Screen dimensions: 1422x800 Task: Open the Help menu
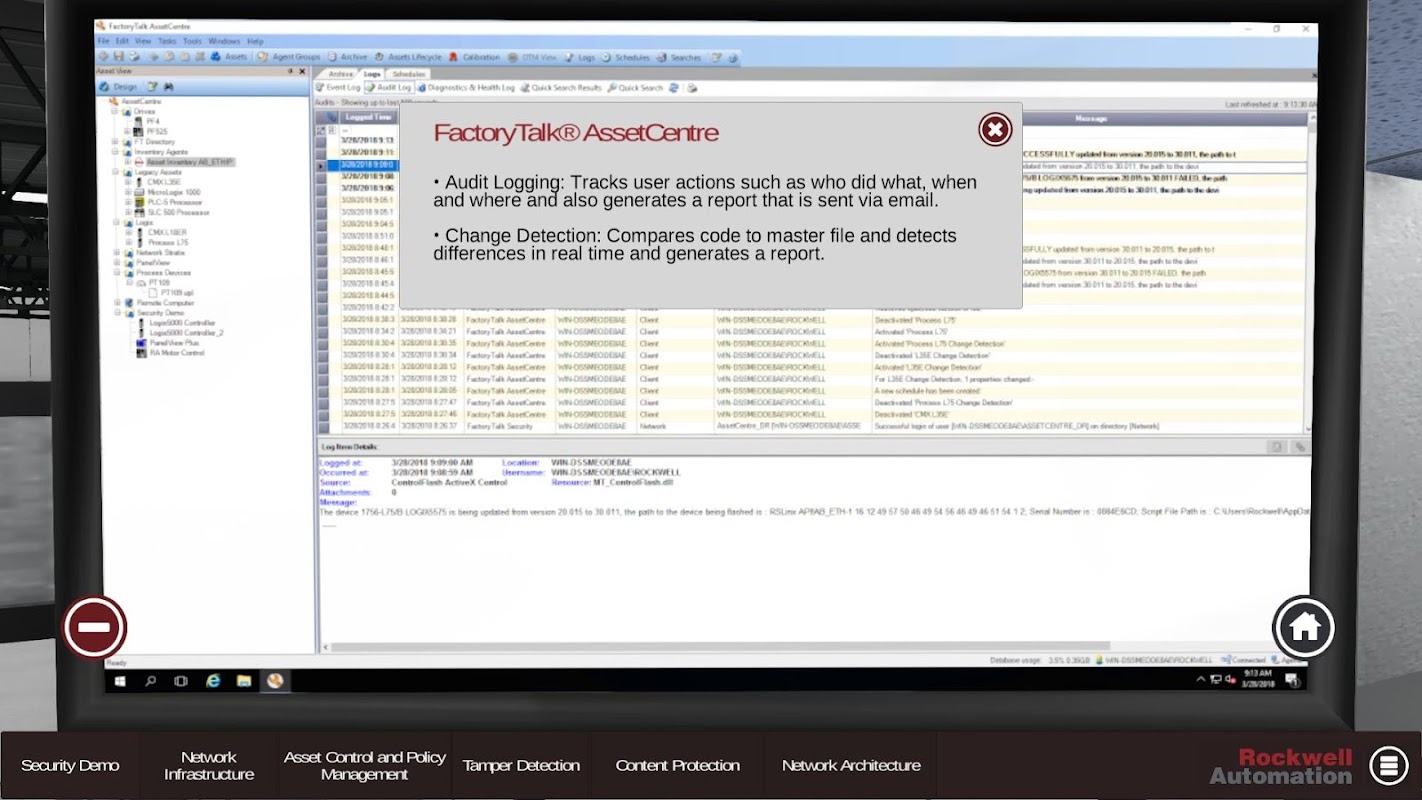[255, 41]
